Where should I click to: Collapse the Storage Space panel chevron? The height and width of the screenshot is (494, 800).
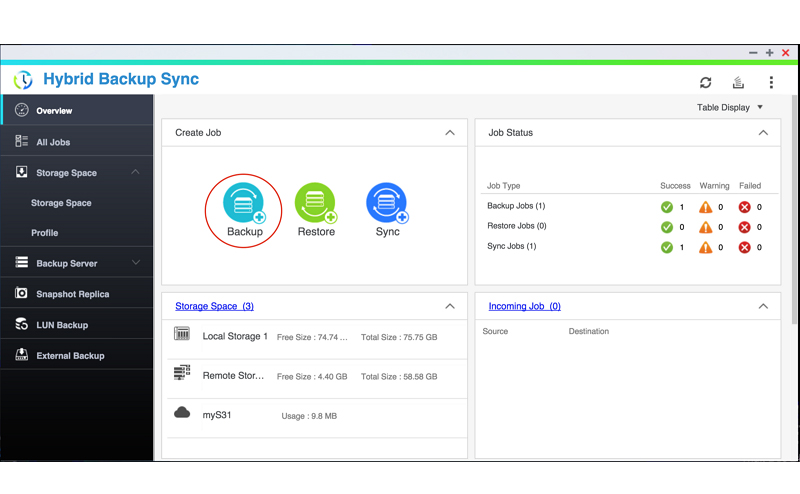[x=449, y=306]
